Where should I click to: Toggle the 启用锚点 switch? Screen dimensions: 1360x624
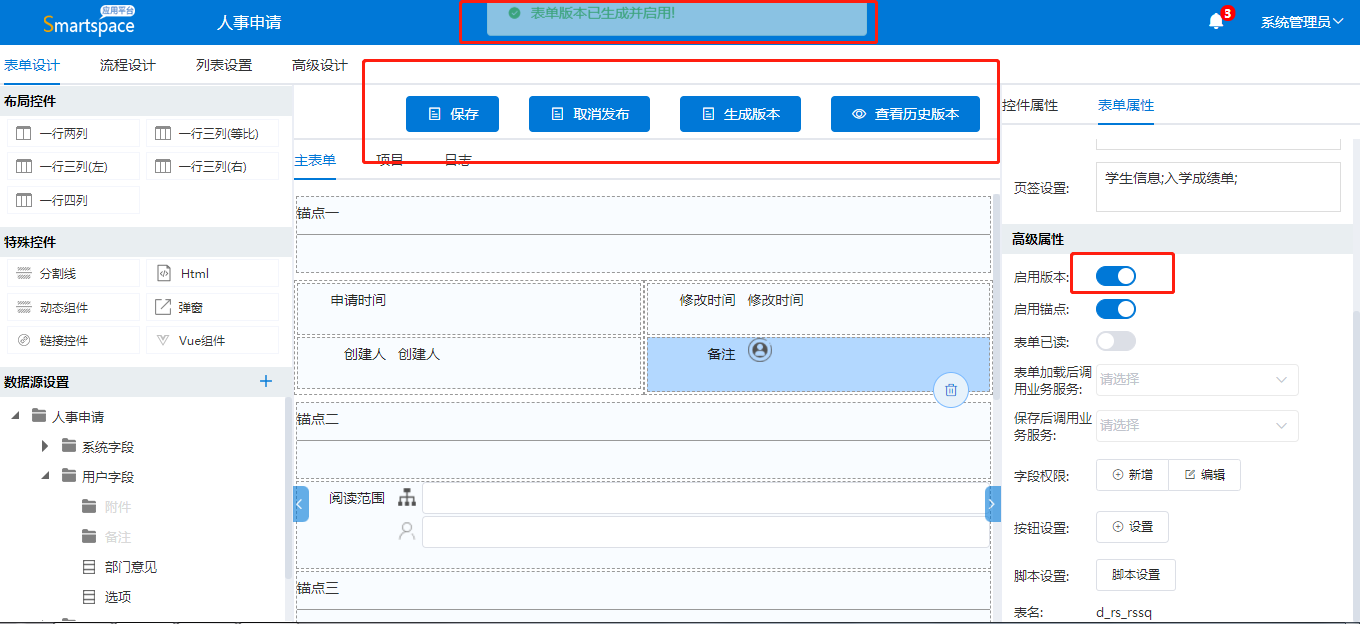pyautogui.click(x=1116, y=309)
